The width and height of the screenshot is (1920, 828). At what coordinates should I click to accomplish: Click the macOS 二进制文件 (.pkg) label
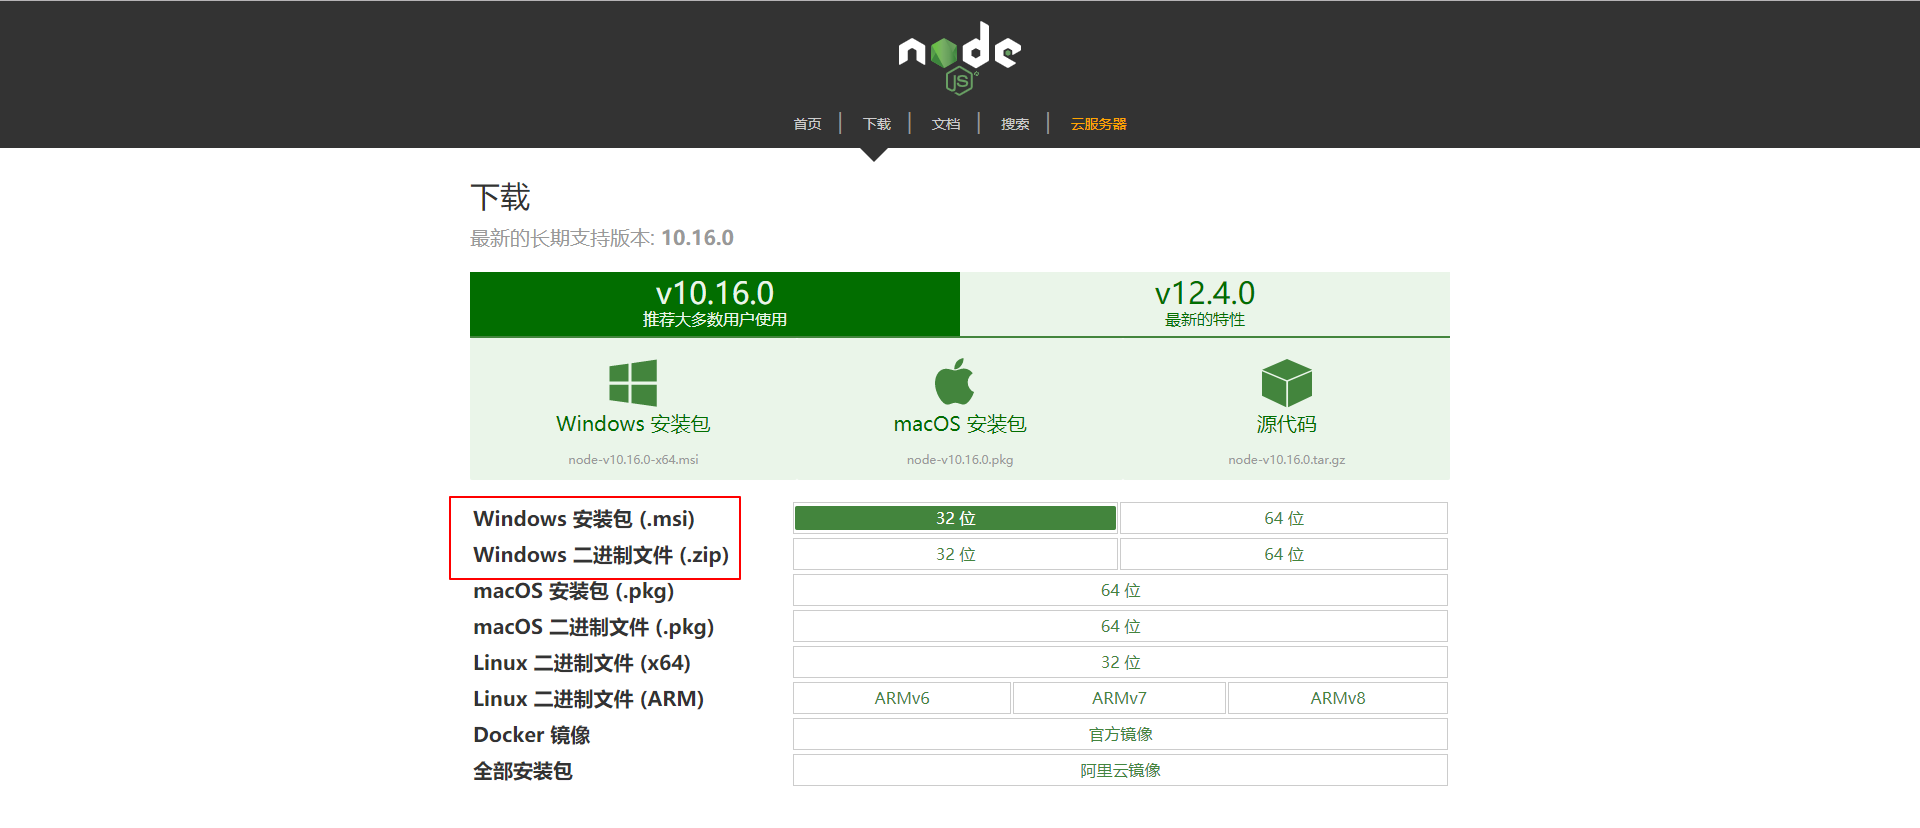pos(594,627)
